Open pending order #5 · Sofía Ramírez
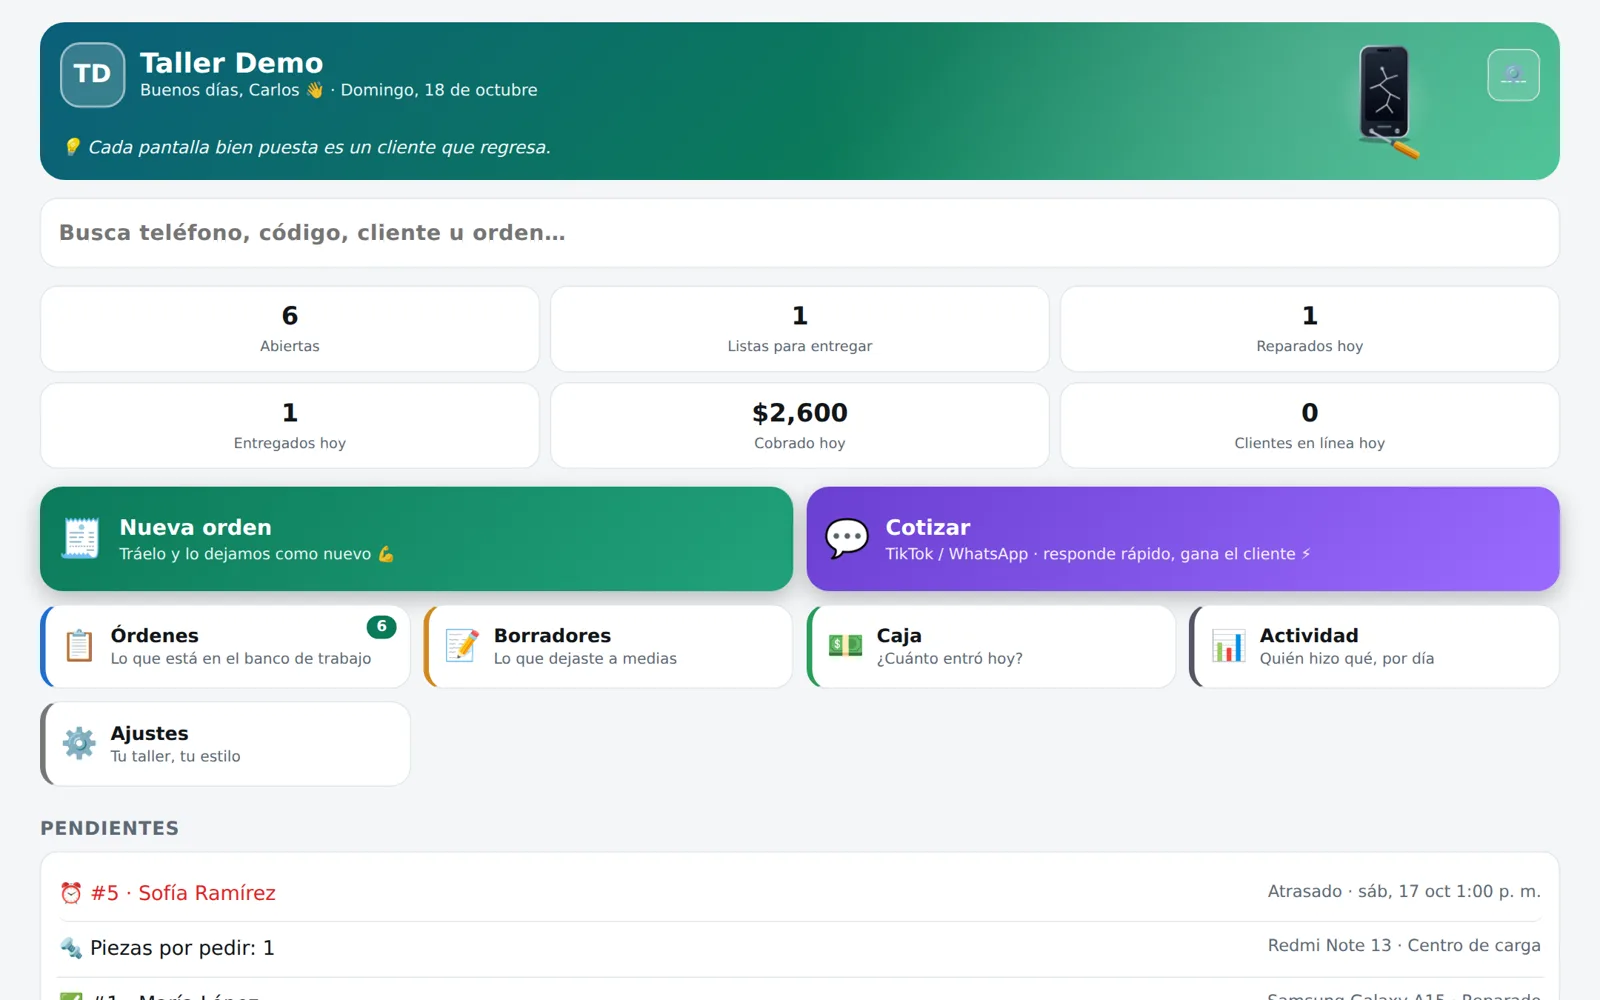The height and width of the screenshot is (1000, 1600). point(800,893)
